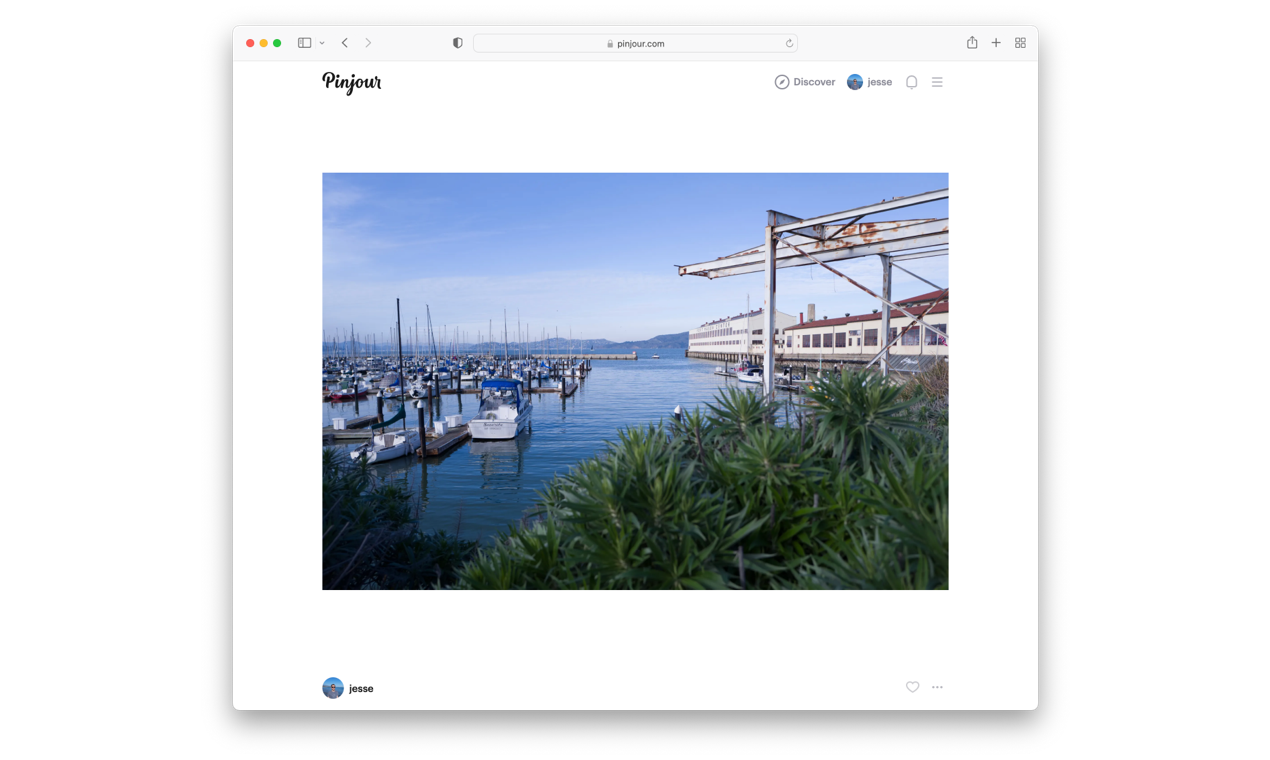Screen dimensions: 1270x760
Task: Open Safari tab overview grid icon
Action: 1020,42
